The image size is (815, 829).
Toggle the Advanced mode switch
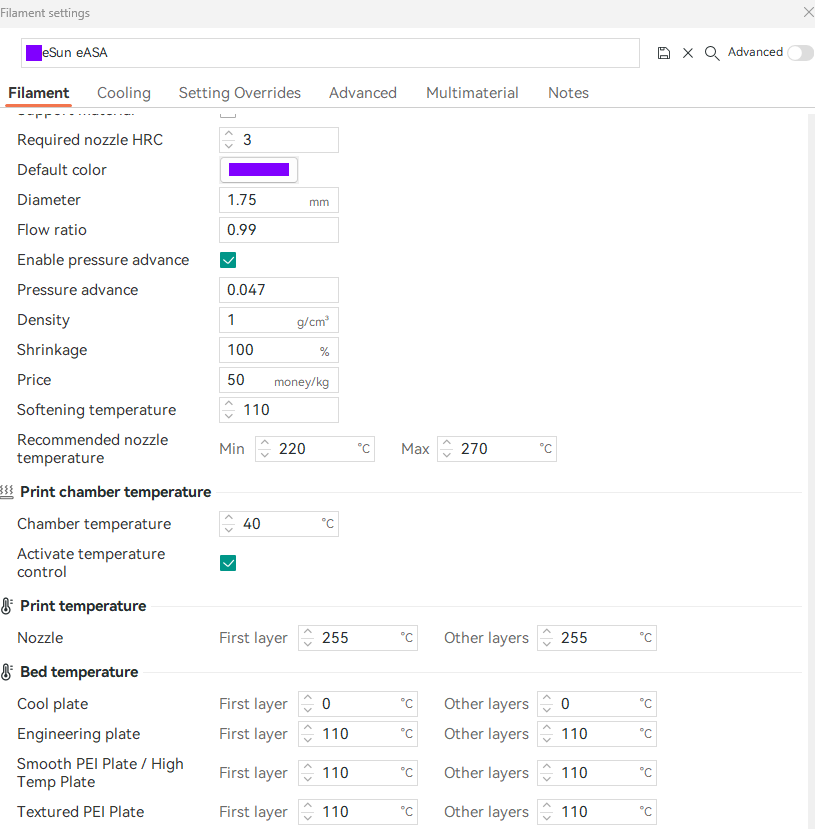click(x=800, y=53)
